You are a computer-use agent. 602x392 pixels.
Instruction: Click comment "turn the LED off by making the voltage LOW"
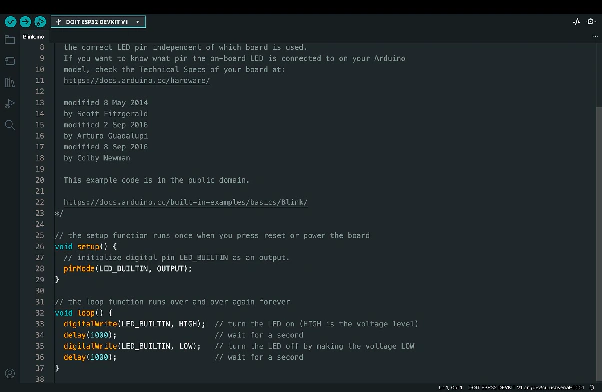pyautogui.click(x=314, y=346)
